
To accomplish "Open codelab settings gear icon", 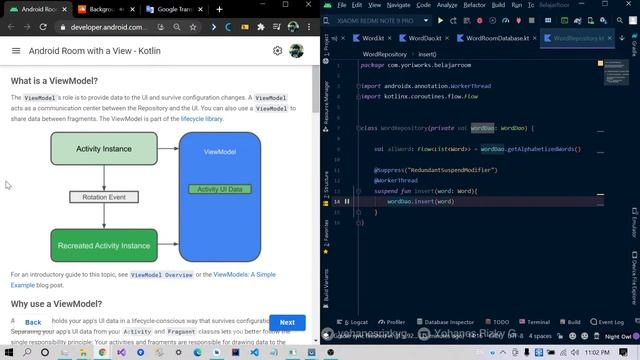I will pyautogui.click(x=278, y=51).
